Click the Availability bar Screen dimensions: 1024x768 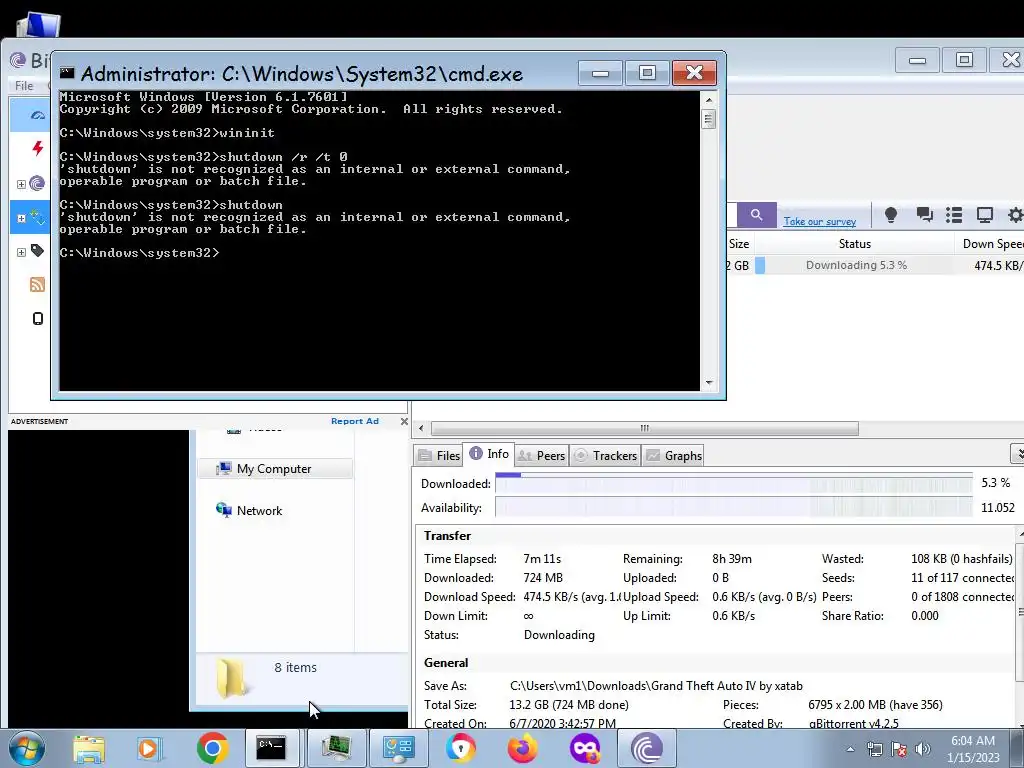[734, 507]
